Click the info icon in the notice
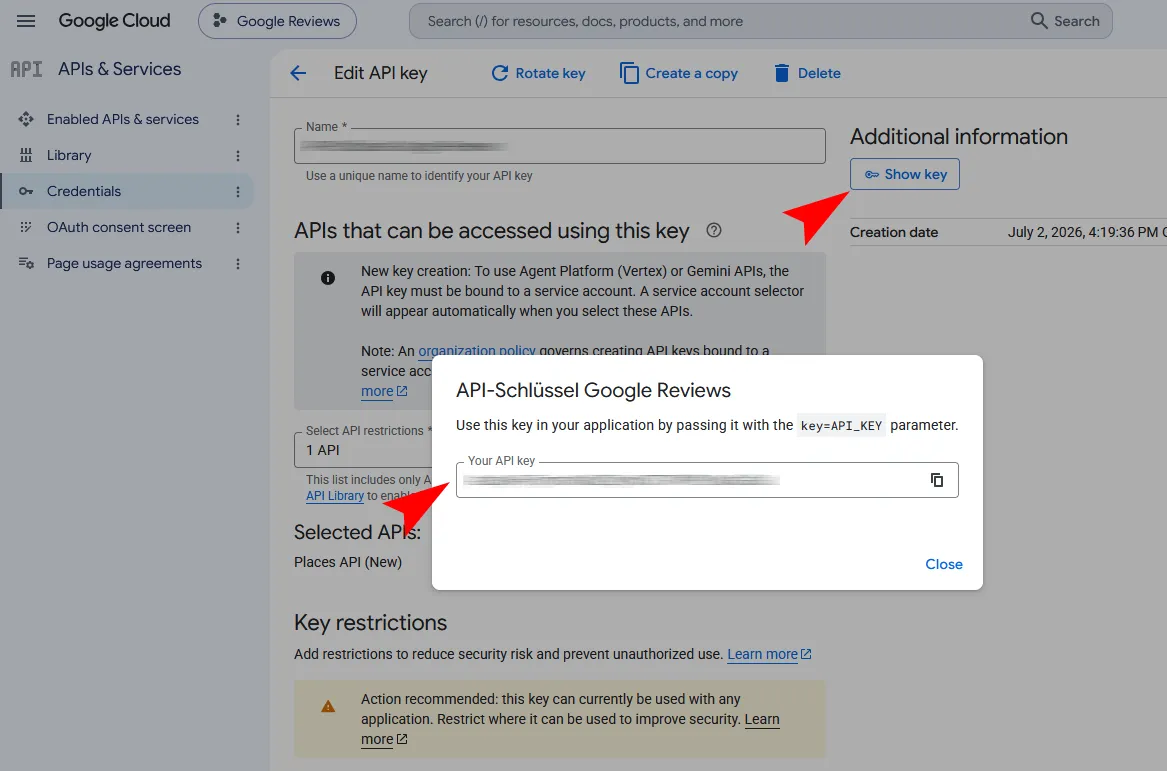This screenshot has width=1167, height=771. (x=327, y=278)
